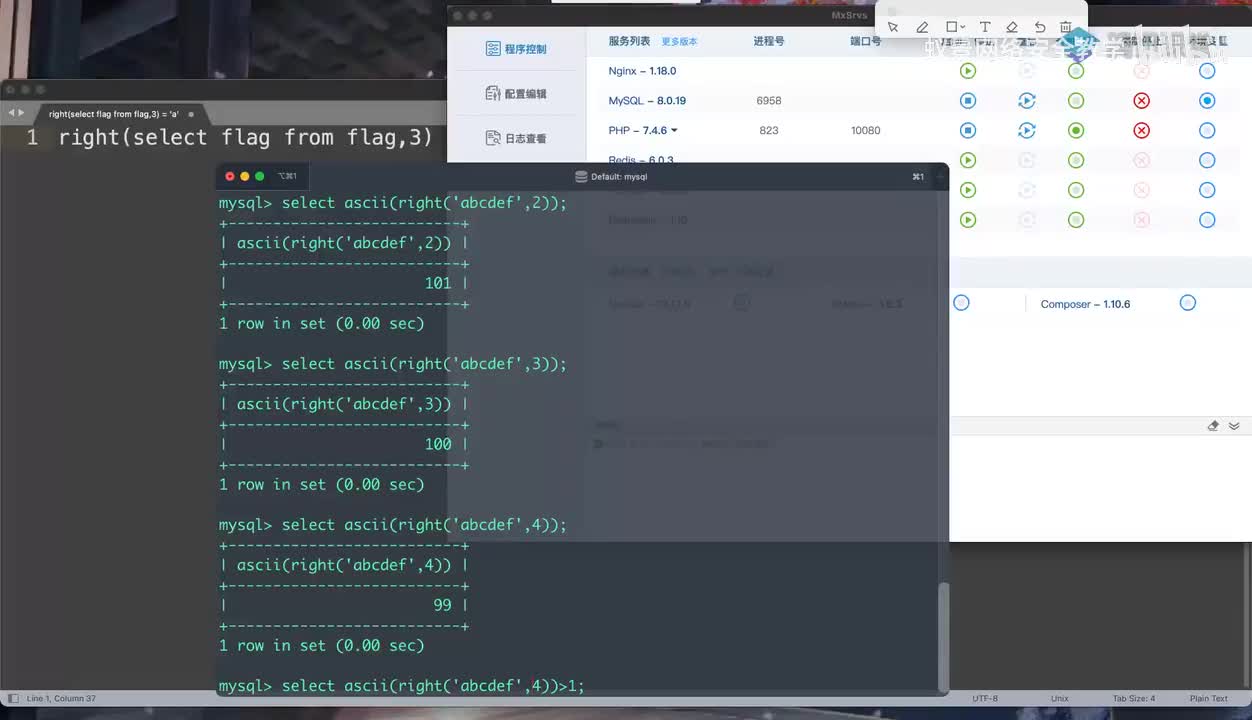Screen dimensions: 1252x720
Task: Select the text annotation tool
Action: click(x=985, y=27)
